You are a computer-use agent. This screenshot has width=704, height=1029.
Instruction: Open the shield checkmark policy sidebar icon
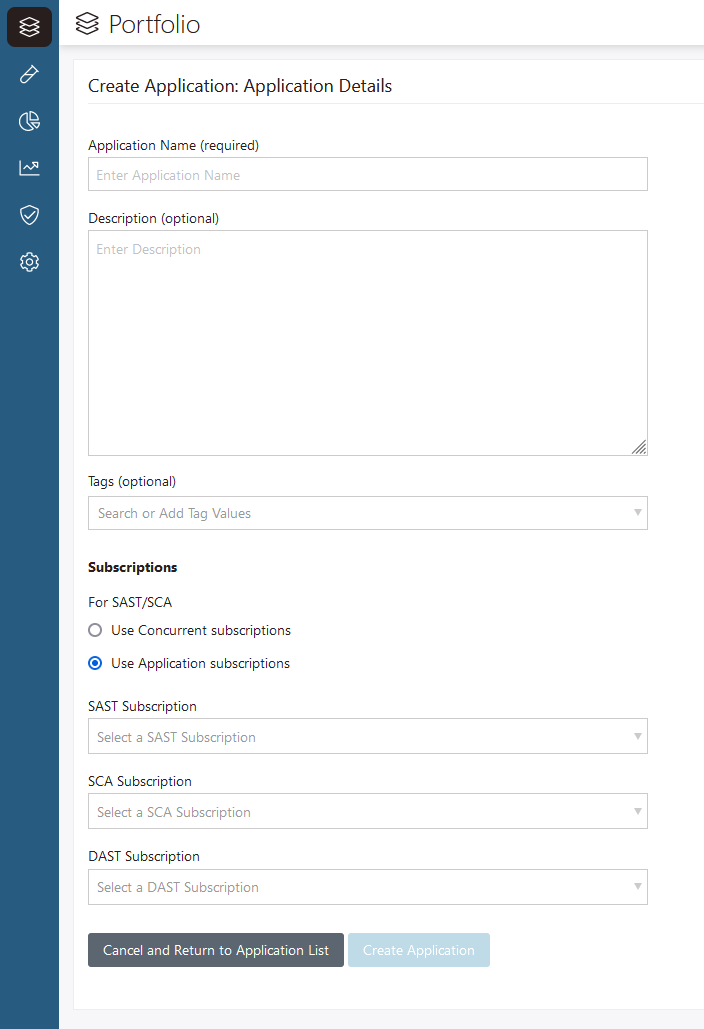30,215
